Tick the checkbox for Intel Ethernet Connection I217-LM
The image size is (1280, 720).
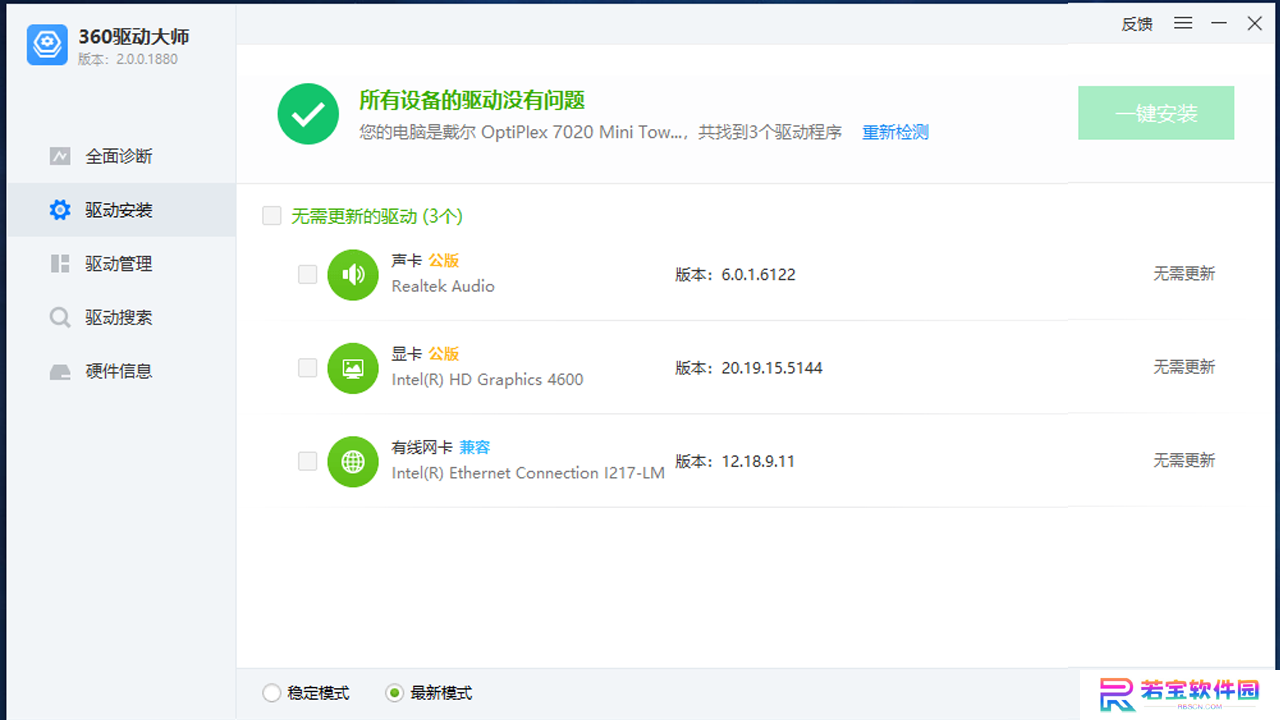(x=308, y=461)
